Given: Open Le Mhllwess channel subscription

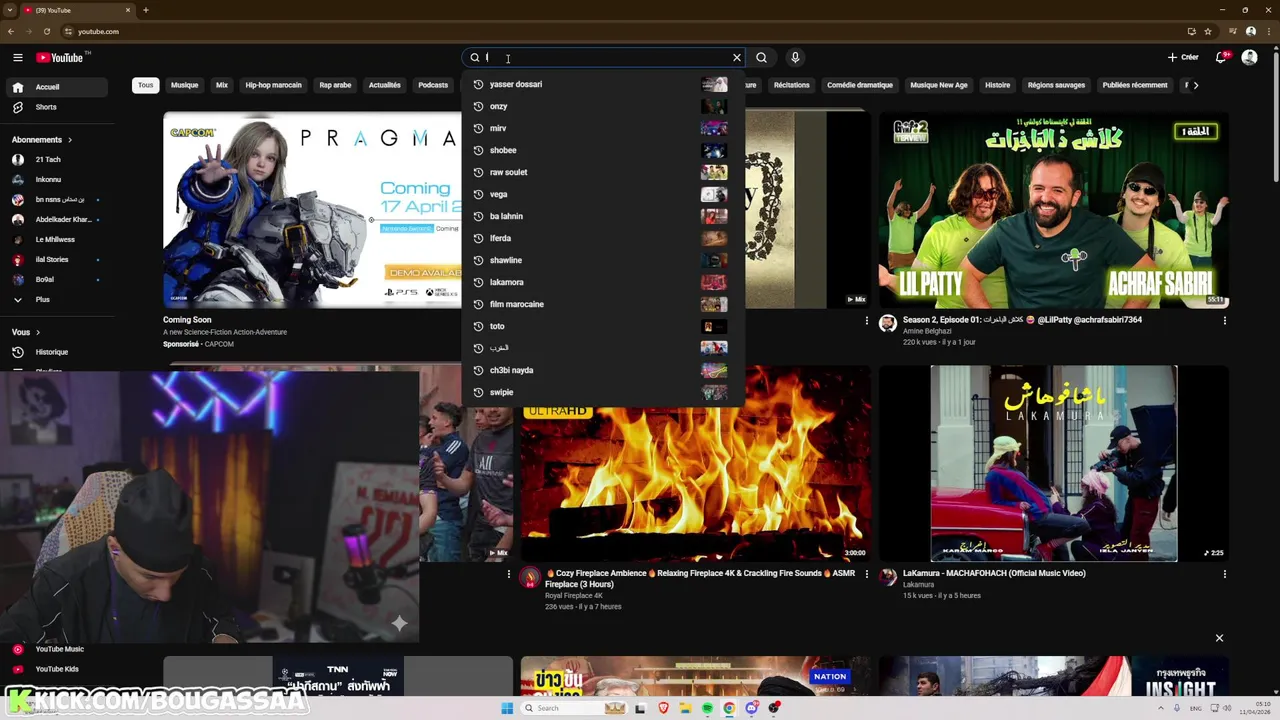Looking at the screenshot, I should [55, 240].
